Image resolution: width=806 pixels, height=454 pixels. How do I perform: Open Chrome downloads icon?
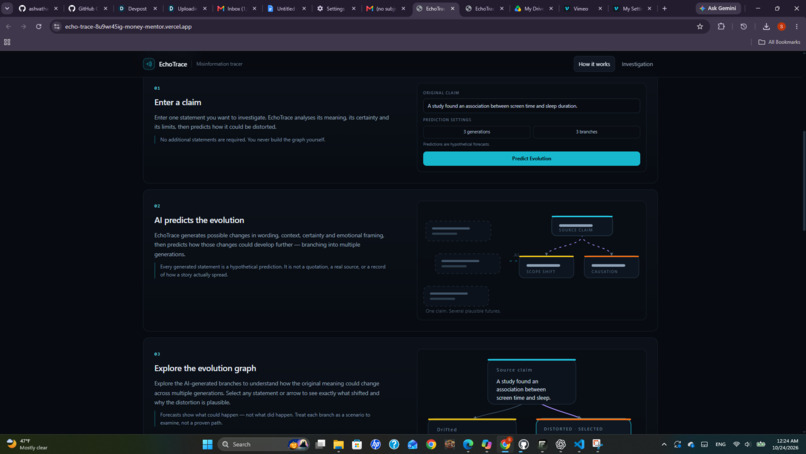tap(766, 27)
